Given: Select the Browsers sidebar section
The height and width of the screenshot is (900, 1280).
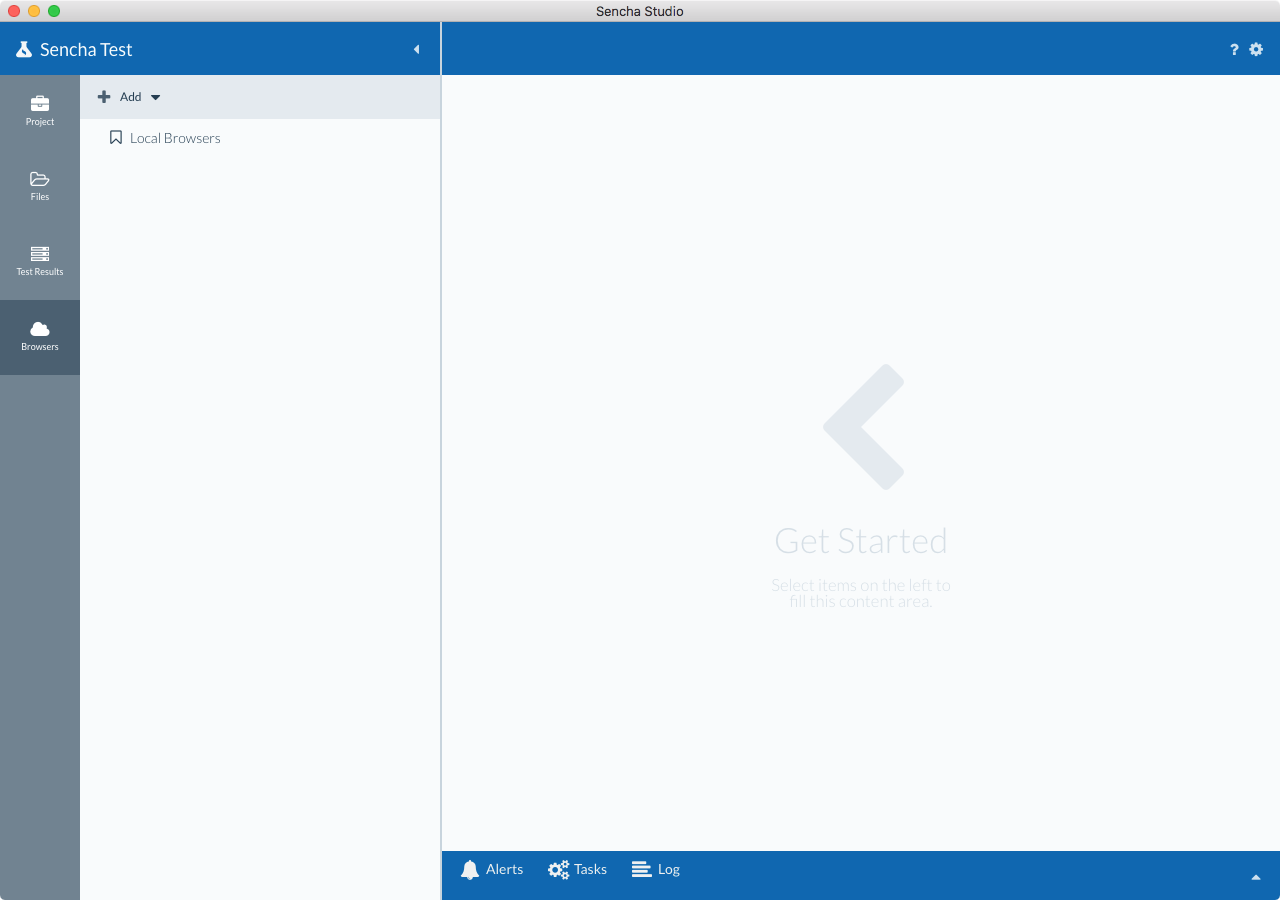Looking at the screenshot, I should [40, 337].
